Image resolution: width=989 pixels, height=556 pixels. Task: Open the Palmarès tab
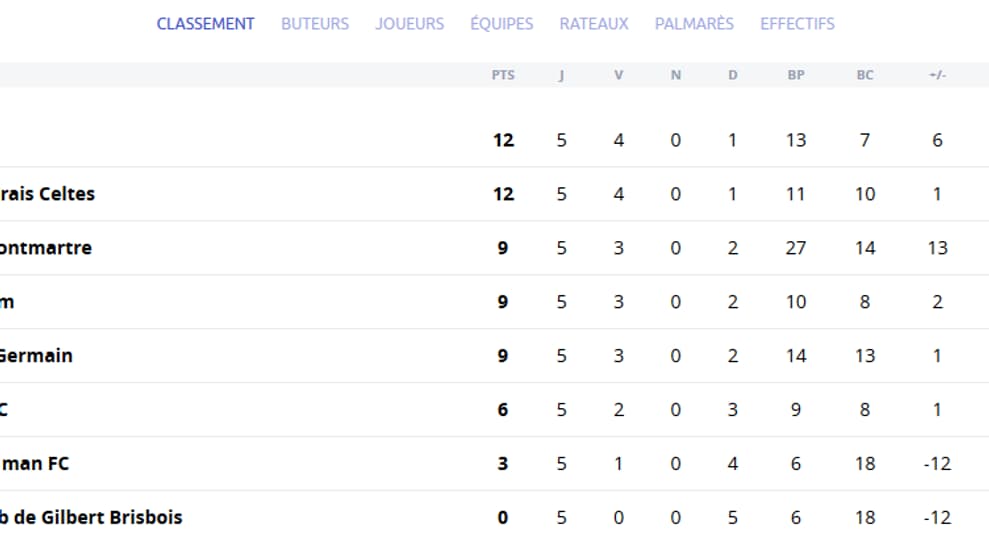tap(694, 24)
